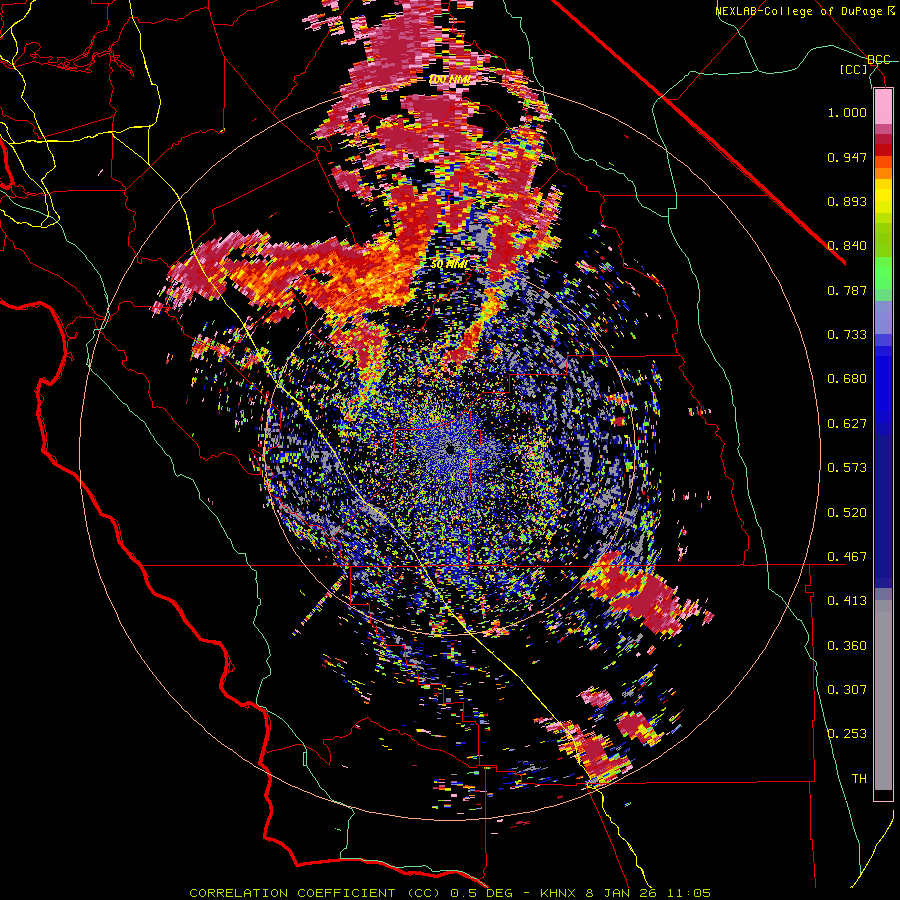Click the 0.787 scale value

(847, 290)
